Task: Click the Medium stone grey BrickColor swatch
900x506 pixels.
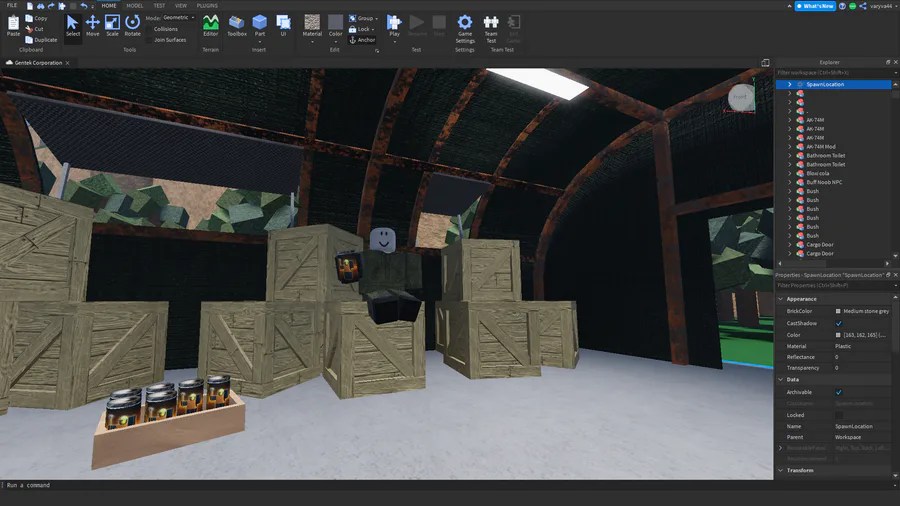Action: pyautogui.click(x=838, y=311)
